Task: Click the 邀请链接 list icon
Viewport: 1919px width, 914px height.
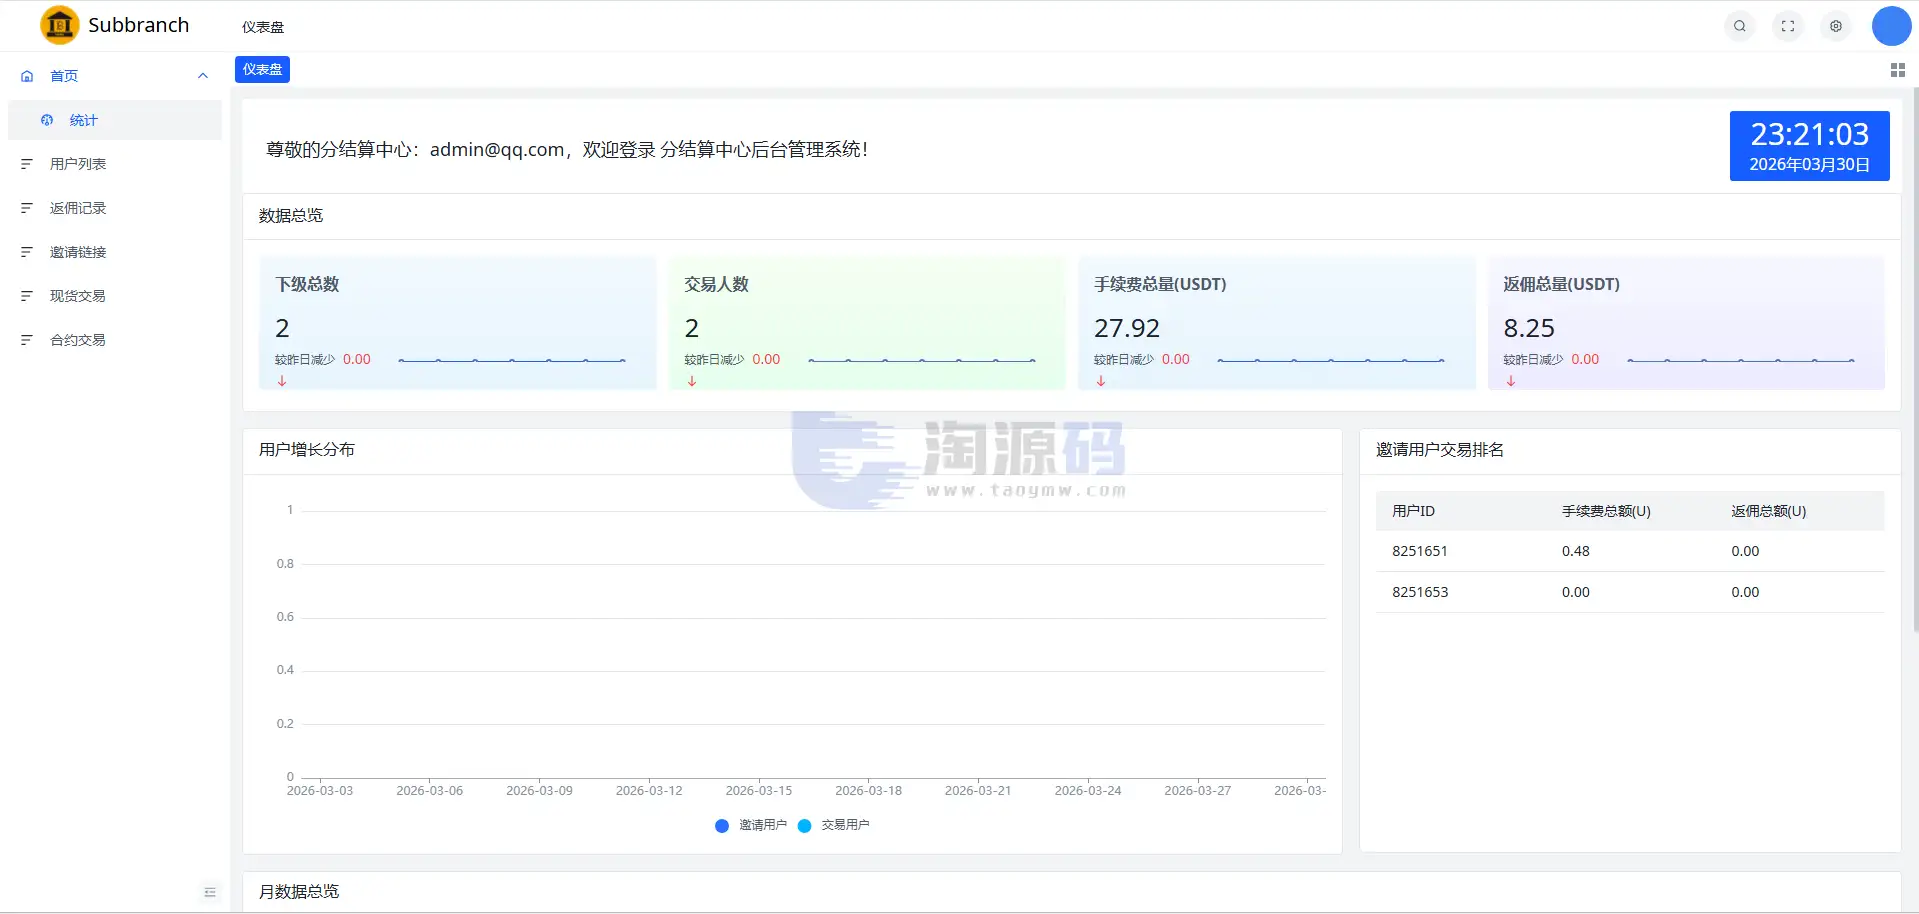Action: pos(27,252)
